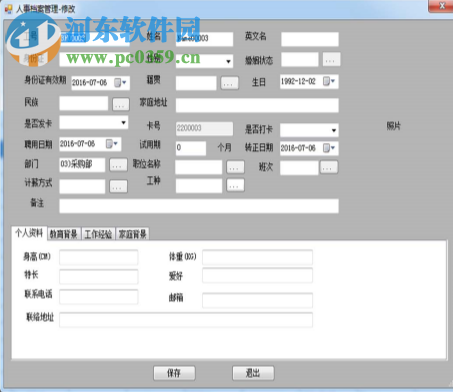
Task: Click the 部门 field showing 采购部
Action: point(82,165)
